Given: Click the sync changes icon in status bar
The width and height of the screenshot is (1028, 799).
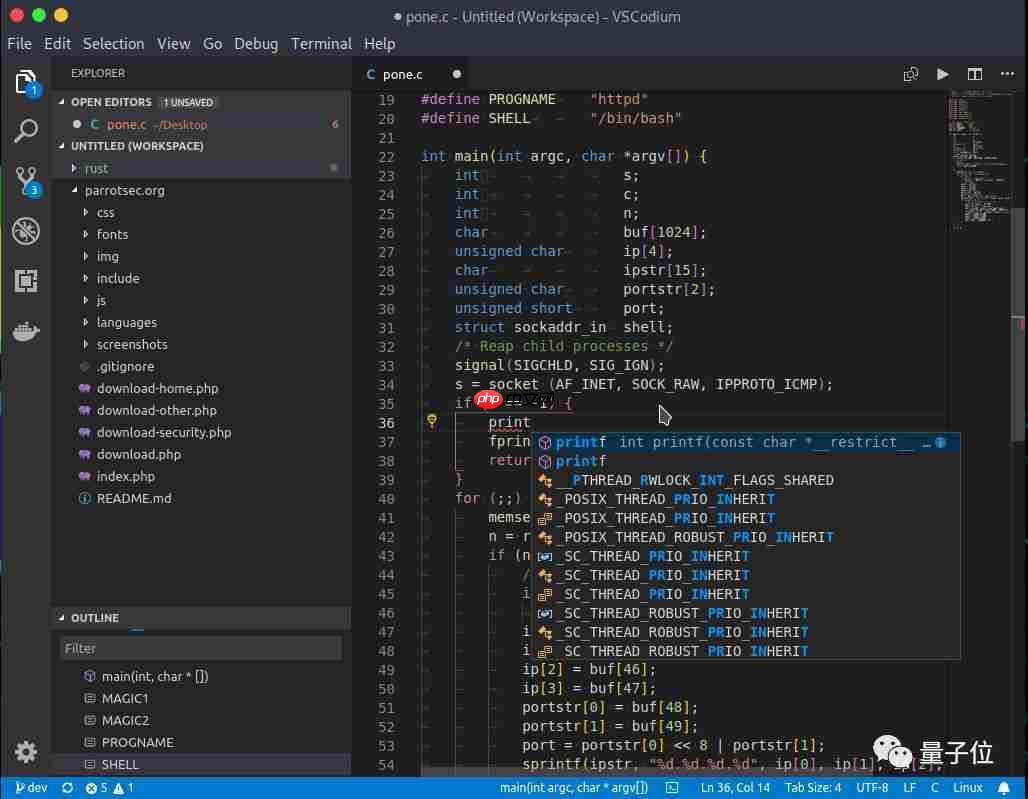Looking at the screenshot, I should (x=67, y=788).
